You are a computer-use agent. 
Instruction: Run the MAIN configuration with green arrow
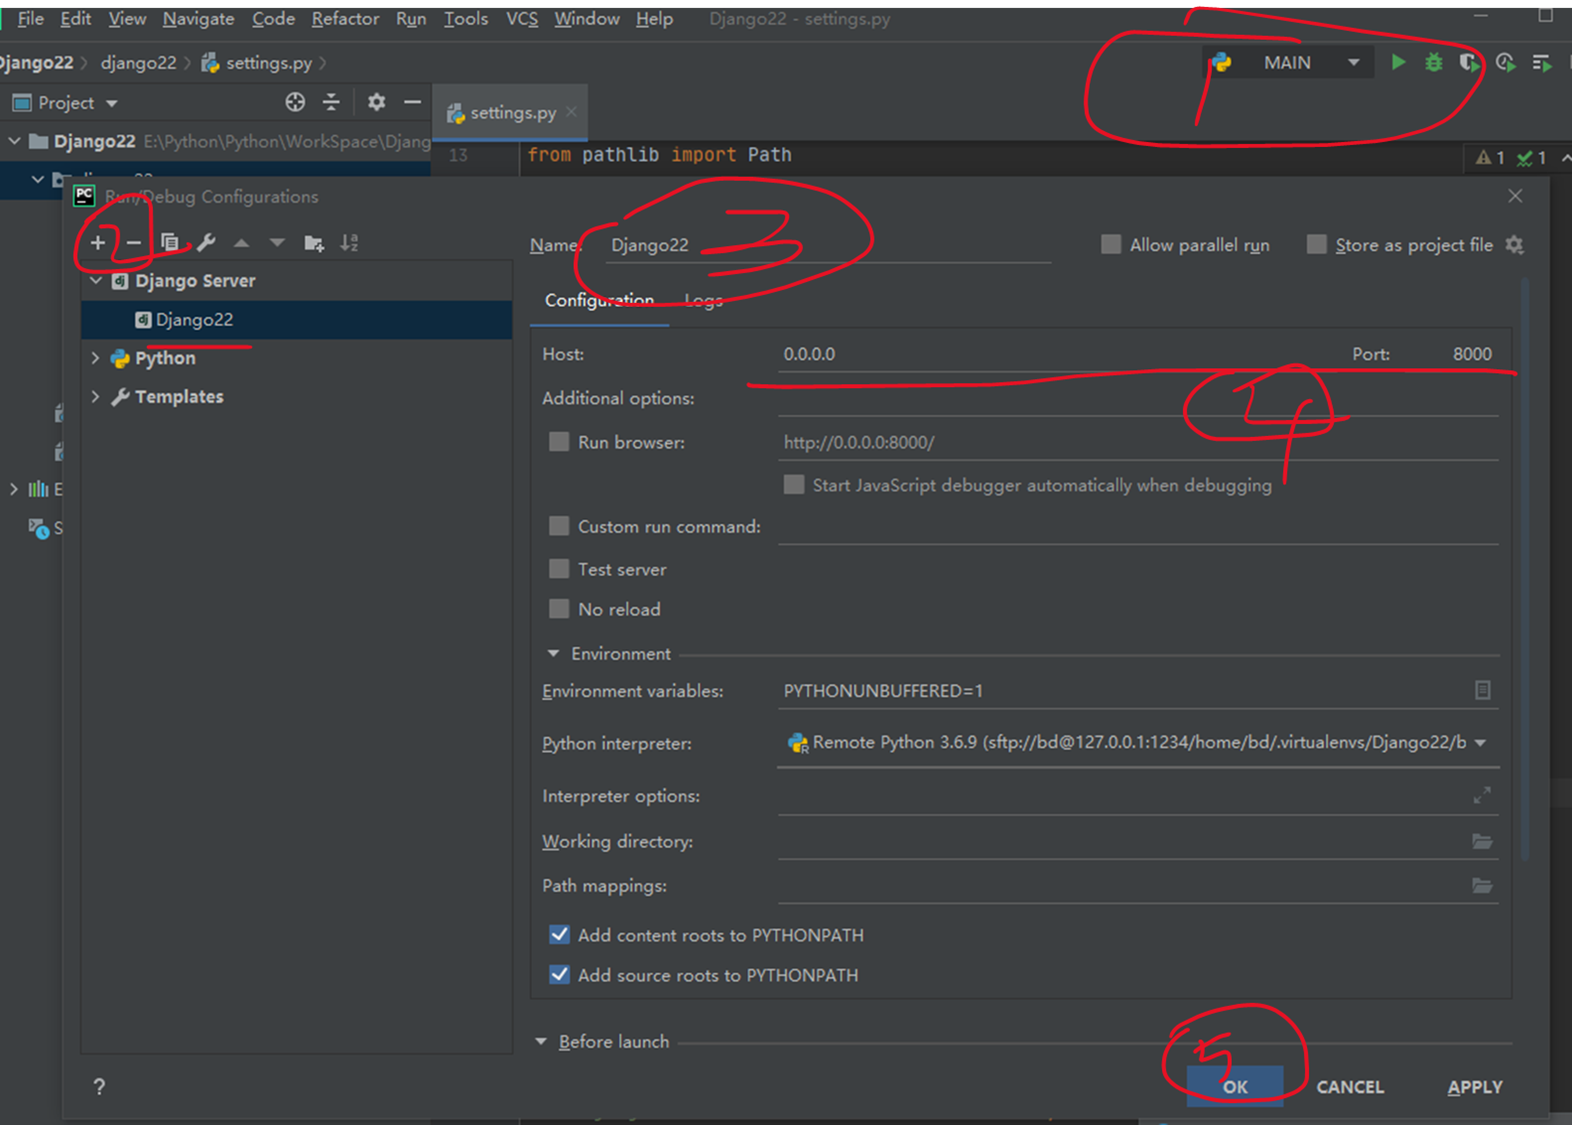click(x=1398, y=62)
